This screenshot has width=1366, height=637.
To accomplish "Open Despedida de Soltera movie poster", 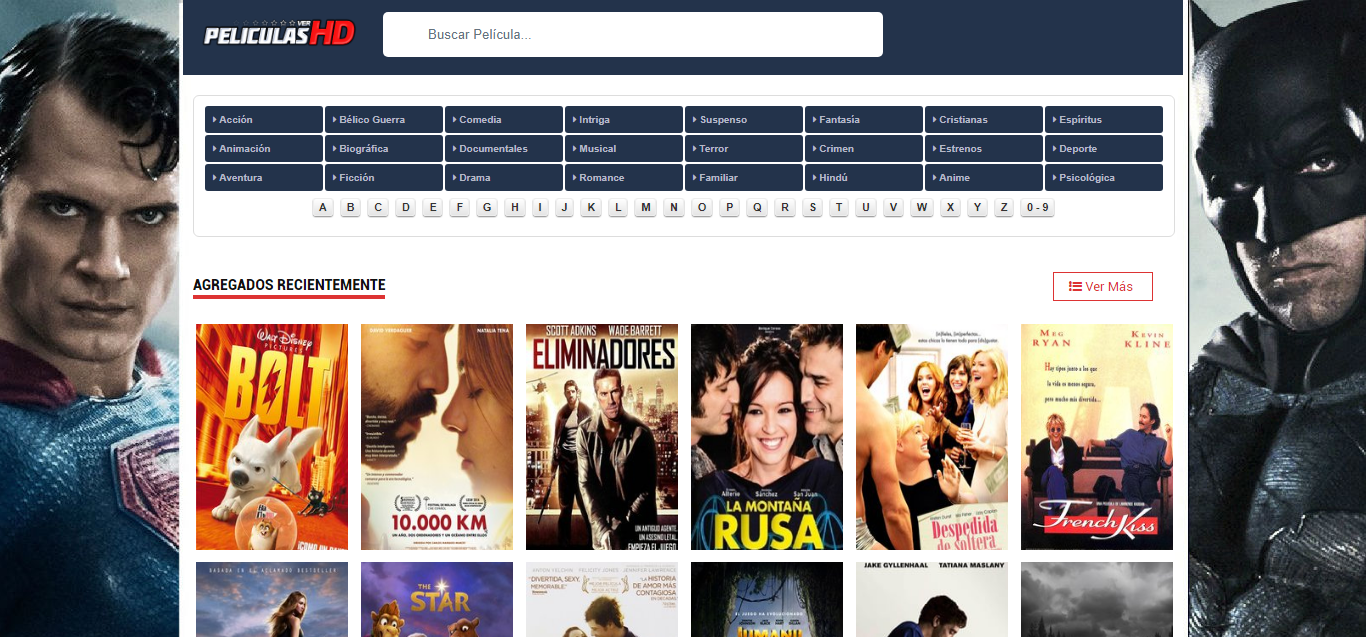I will tap(932, 437).
